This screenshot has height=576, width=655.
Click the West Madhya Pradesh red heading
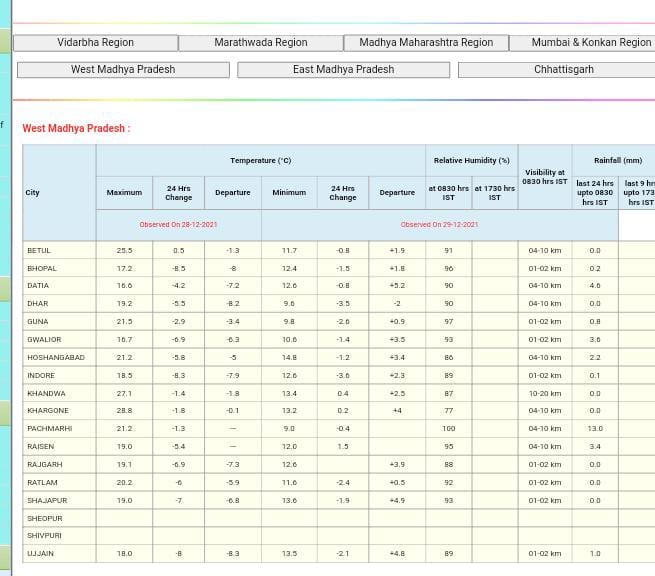(76, 128)
